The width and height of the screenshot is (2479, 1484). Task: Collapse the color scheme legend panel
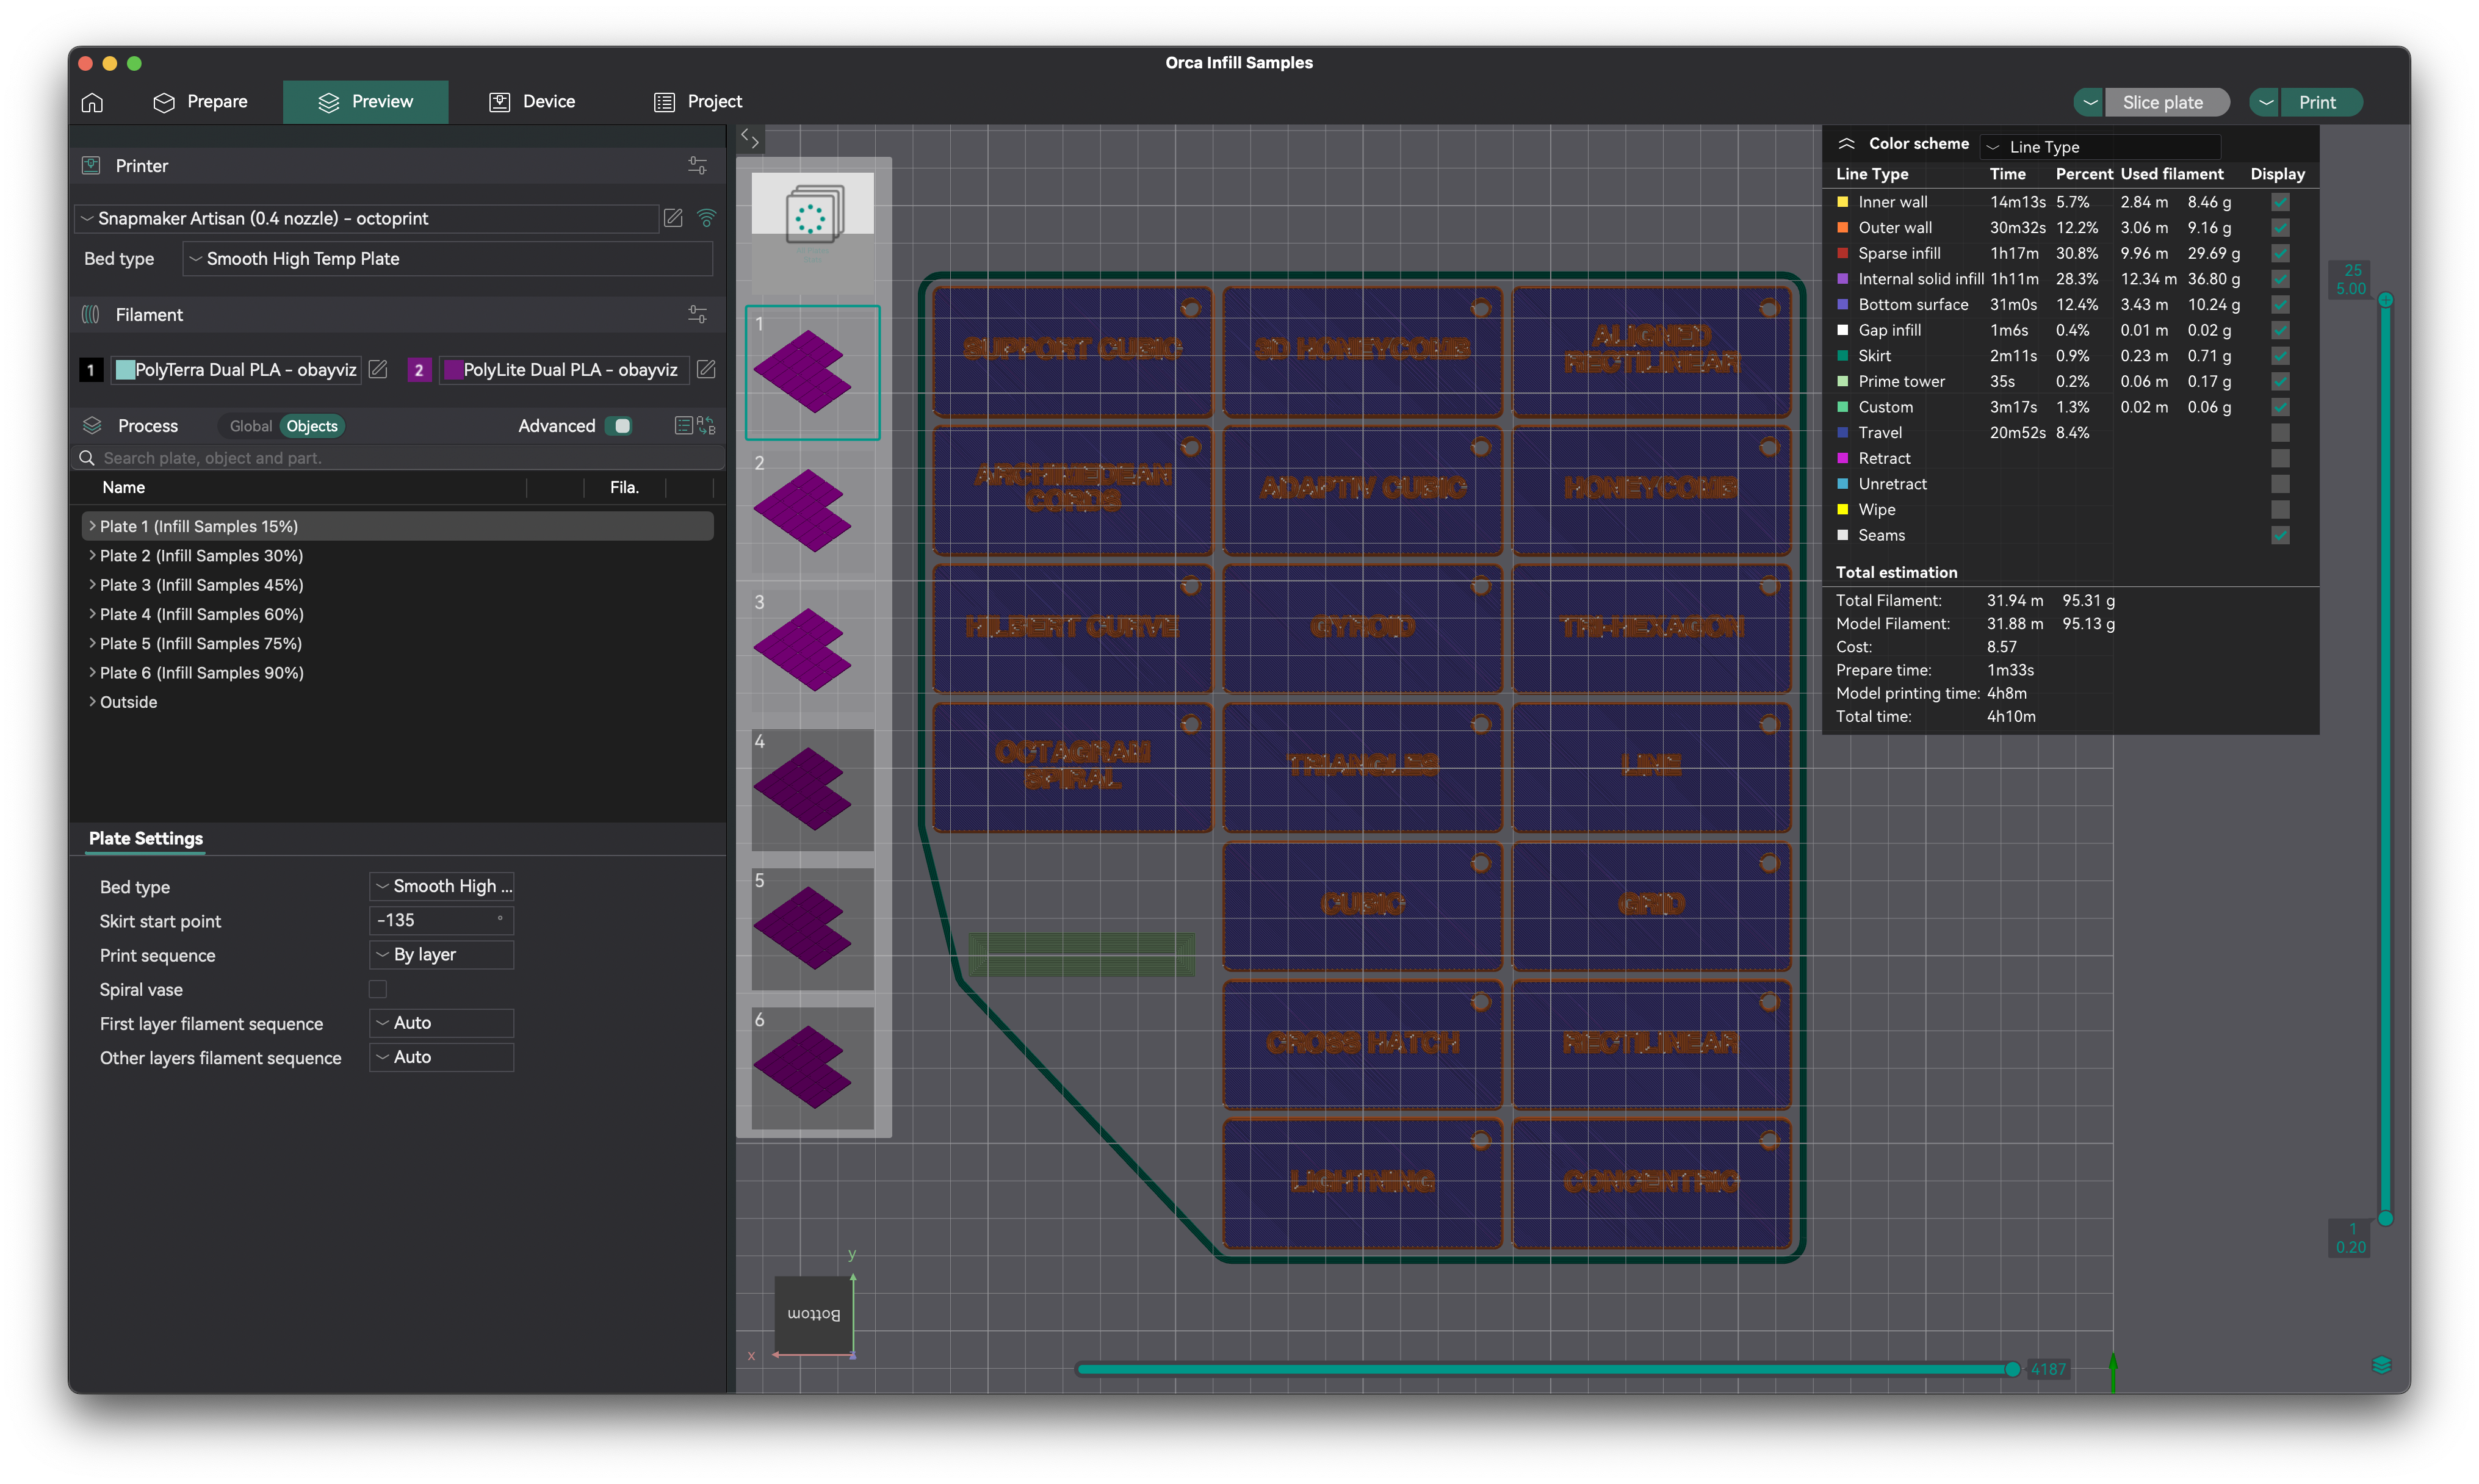[x=1846, y=144]
